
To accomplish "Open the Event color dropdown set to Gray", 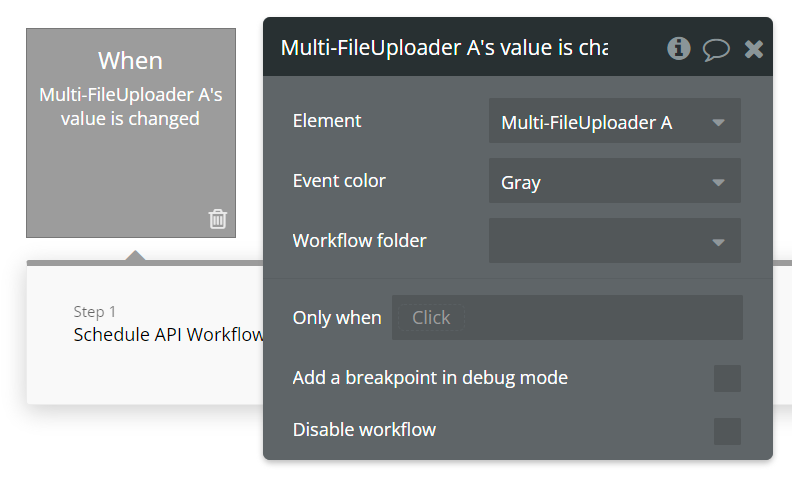I will (x=614, y=182).
